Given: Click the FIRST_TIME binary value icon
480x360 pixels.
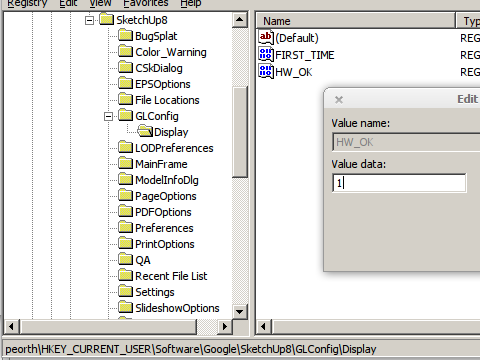Looking at the screenshot, I should click(266, 54).
